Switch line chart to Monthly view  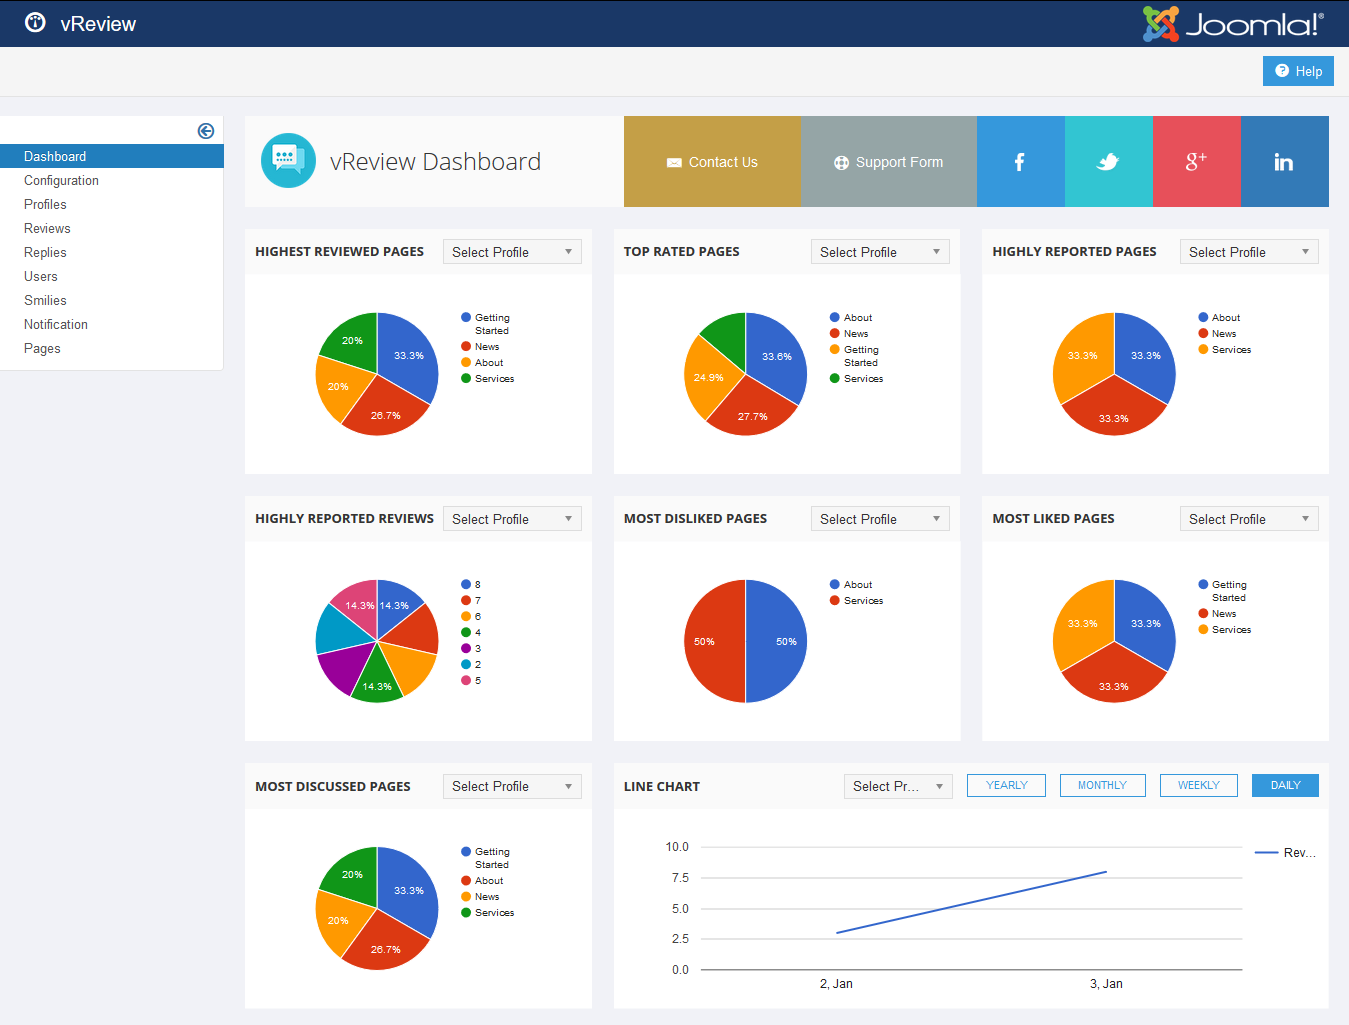(x=1102, y=786)
